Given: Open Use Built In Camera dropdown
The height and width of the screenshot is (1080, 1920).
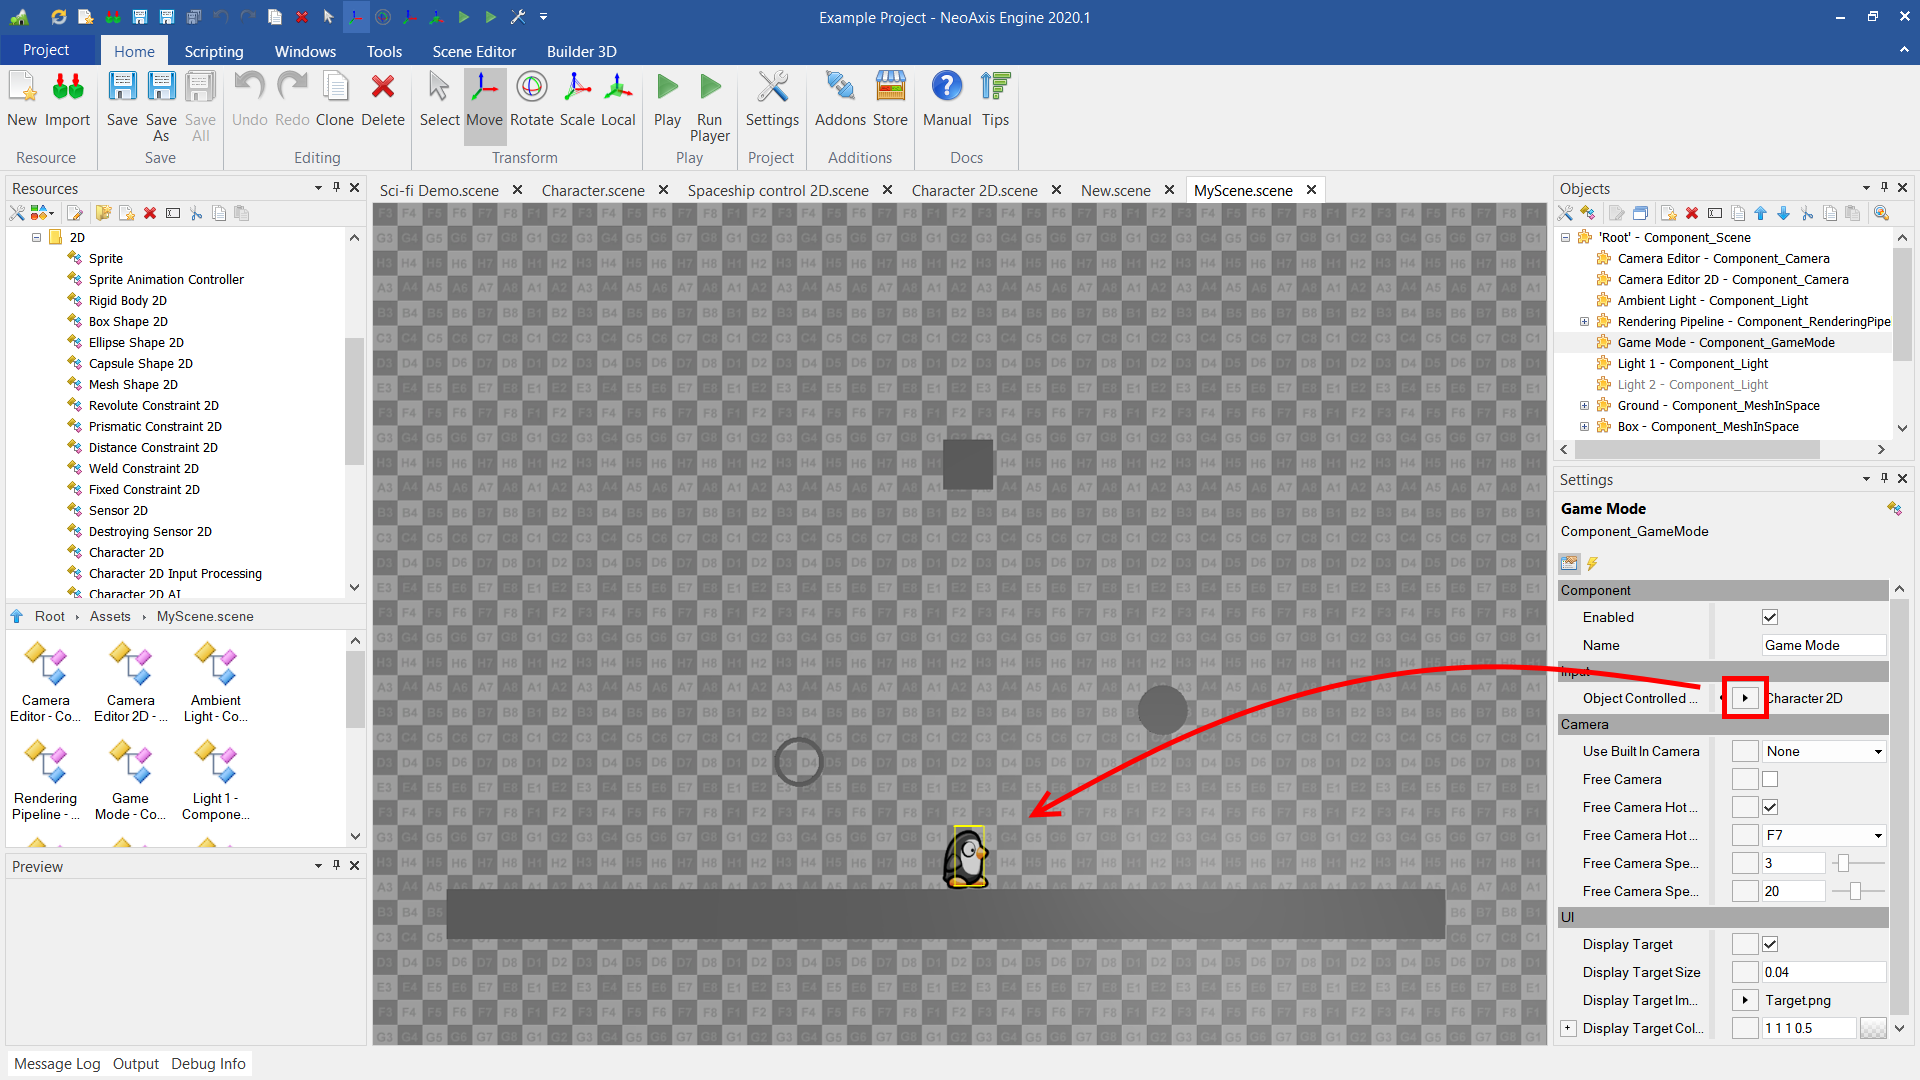Looking at the screenshot, I should coord(1877,752).
